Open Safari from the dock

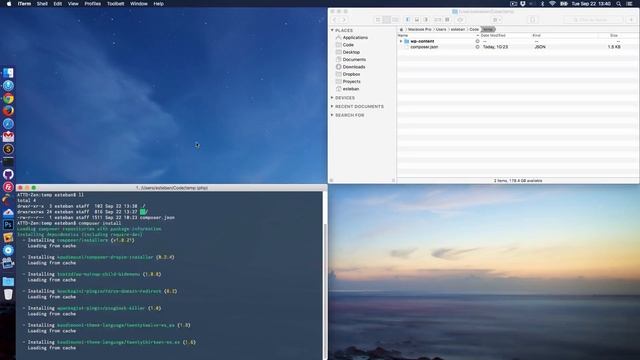[8, 124]
